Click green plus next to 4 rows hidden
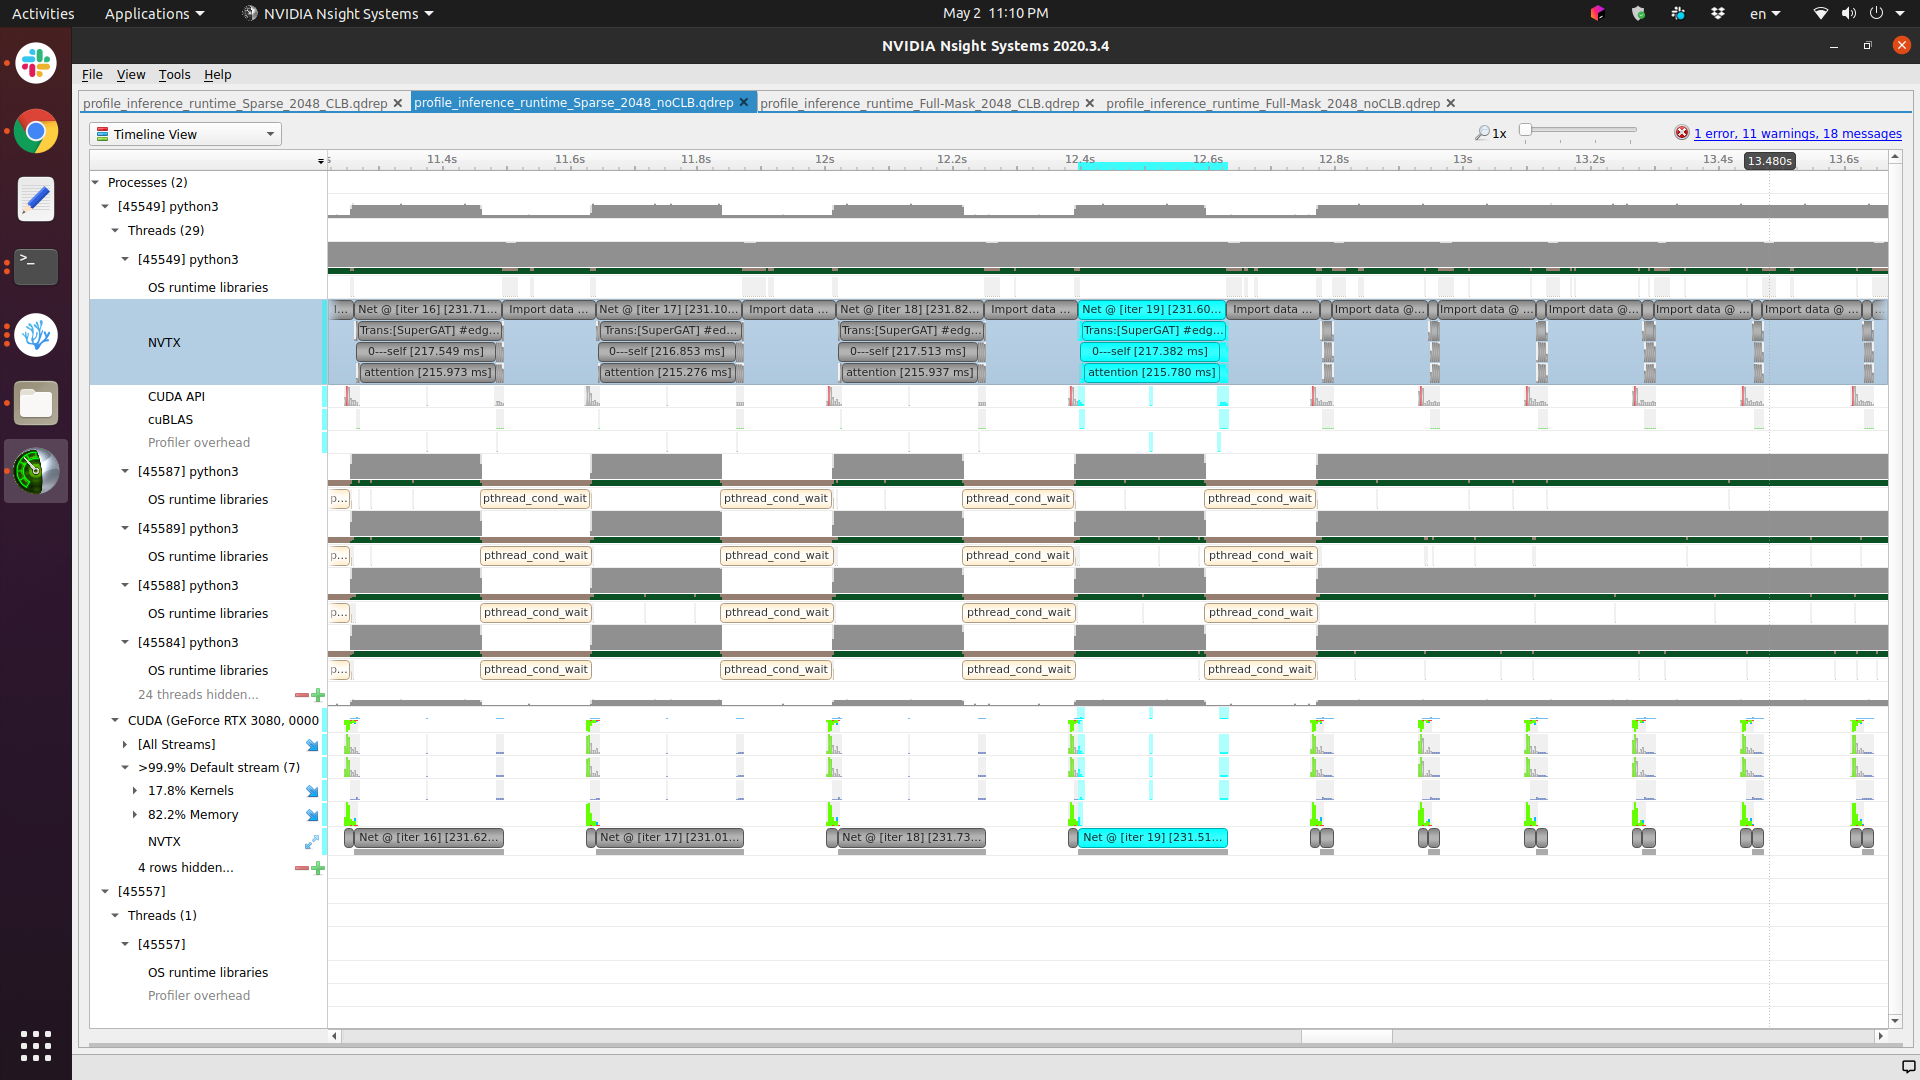Viewport: 1920px width, 1080px height. click(x=318, y=868)
